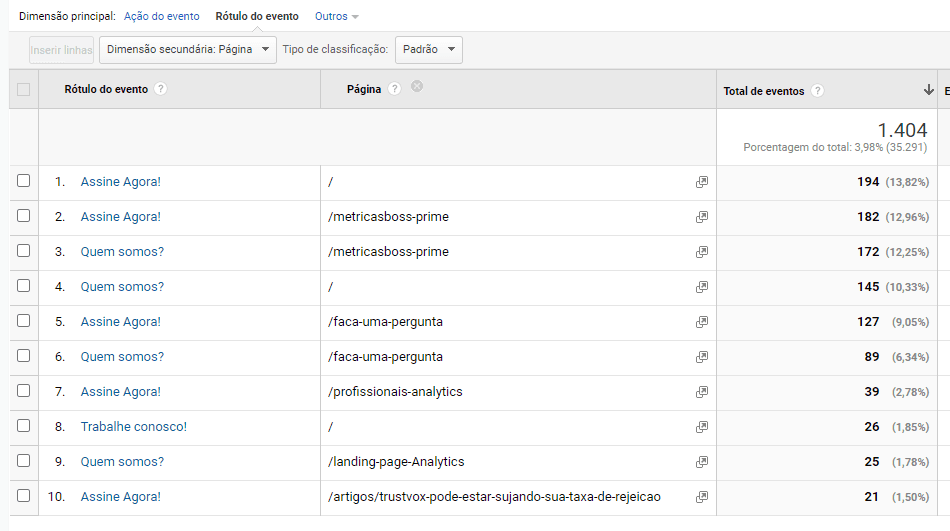Toggle select-all checkbox in table header

24,90
